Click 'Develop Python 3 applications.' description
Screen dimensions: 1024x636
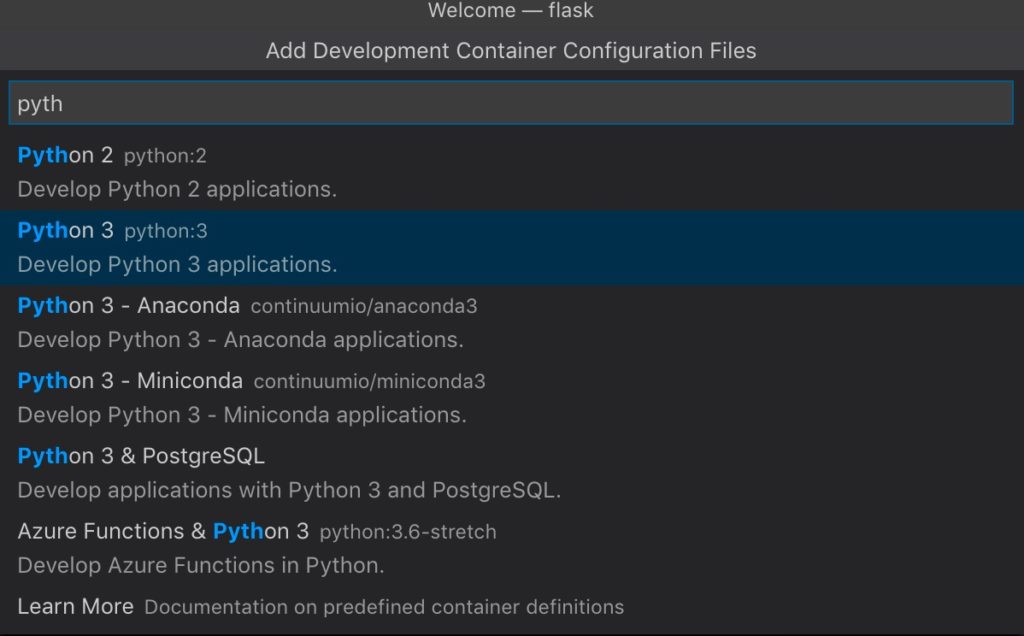pos(178,264)
